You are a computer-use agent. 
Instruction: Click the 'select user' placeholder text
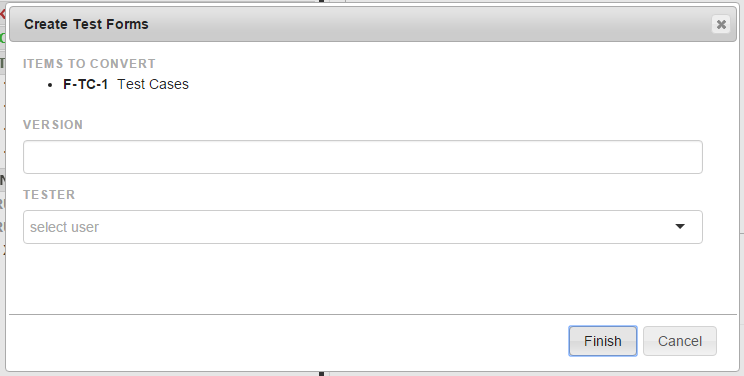65,227
